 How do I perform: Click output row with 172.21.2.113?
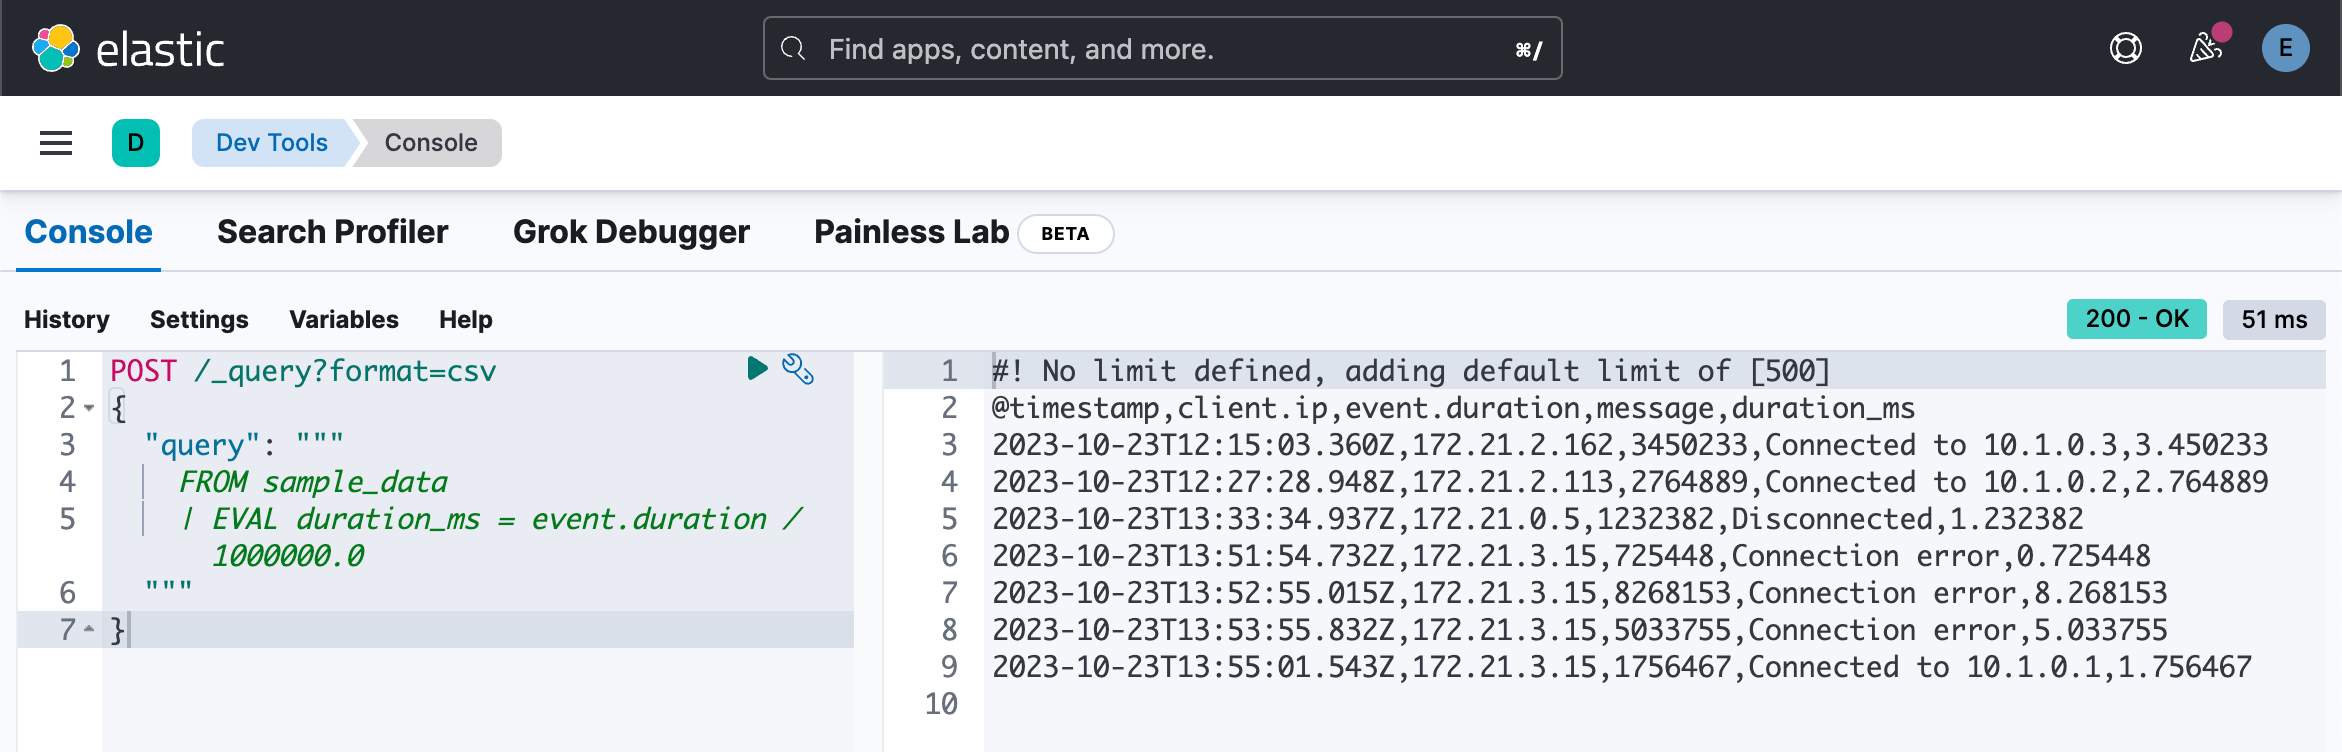pyautogui.click(x=1630, y=482)
